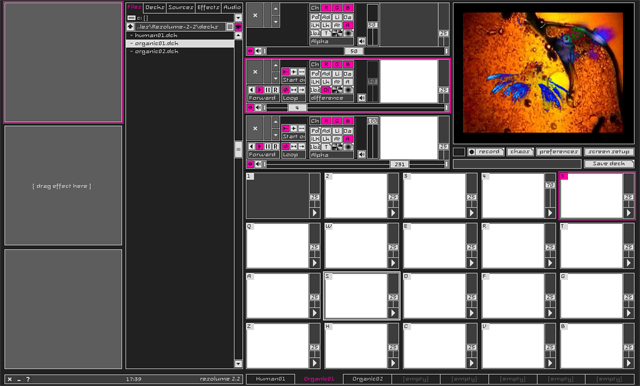Image resolution: width=640 pixels, height=386 pixels.
Task: Click the bottom layer timeline slider at 281
Action: coord(399,164)
